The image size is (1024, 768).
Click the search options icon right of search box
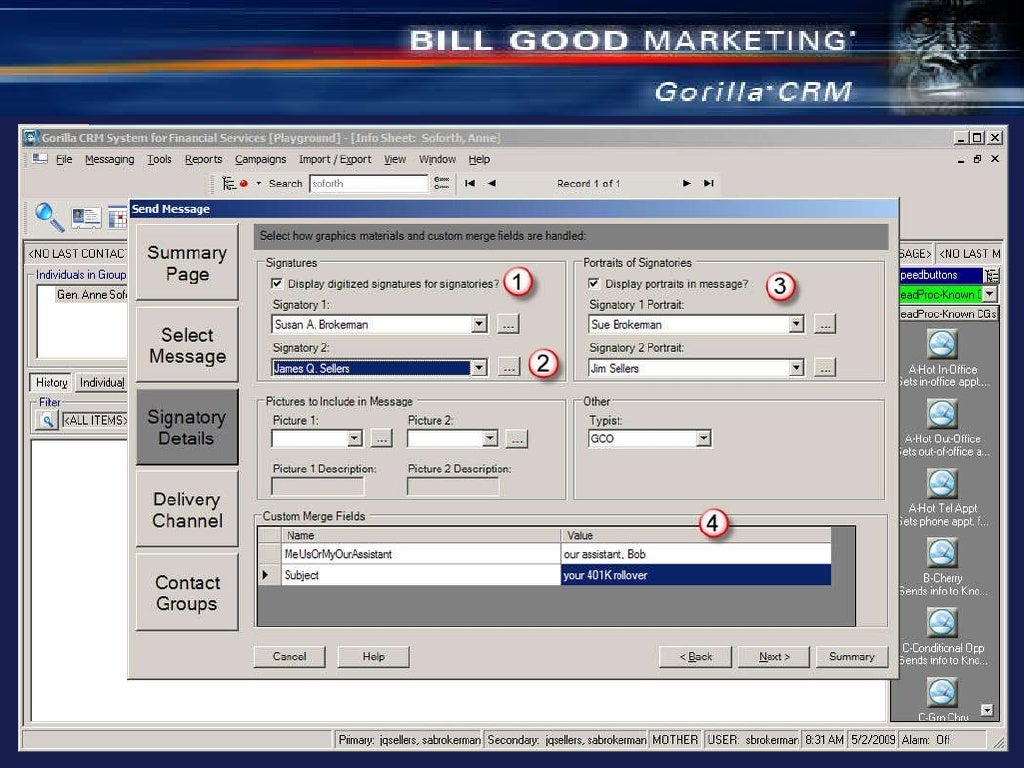point(442,184)
